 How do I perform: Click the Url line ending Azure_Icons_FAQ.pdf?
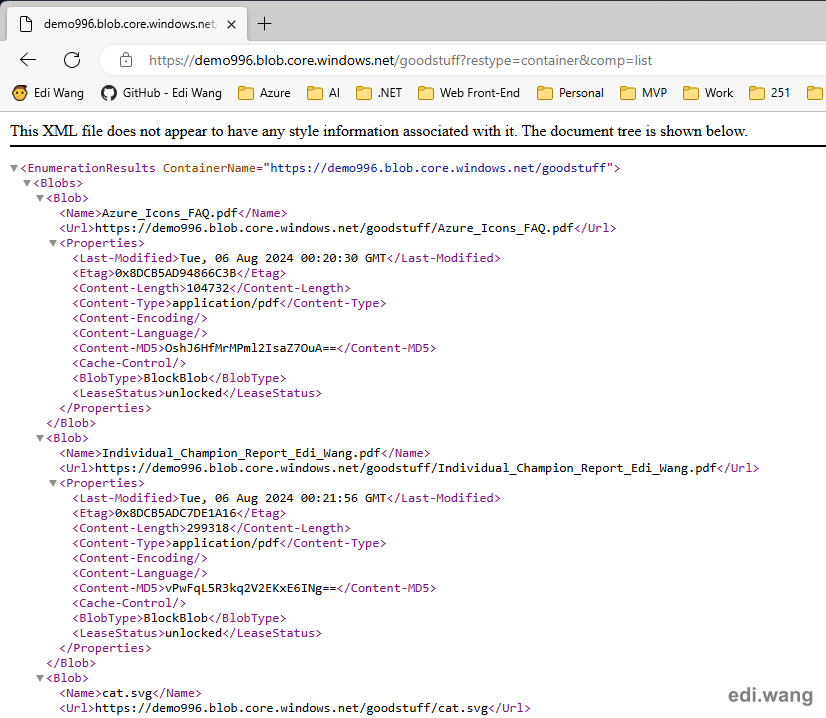tap(338, 228)
